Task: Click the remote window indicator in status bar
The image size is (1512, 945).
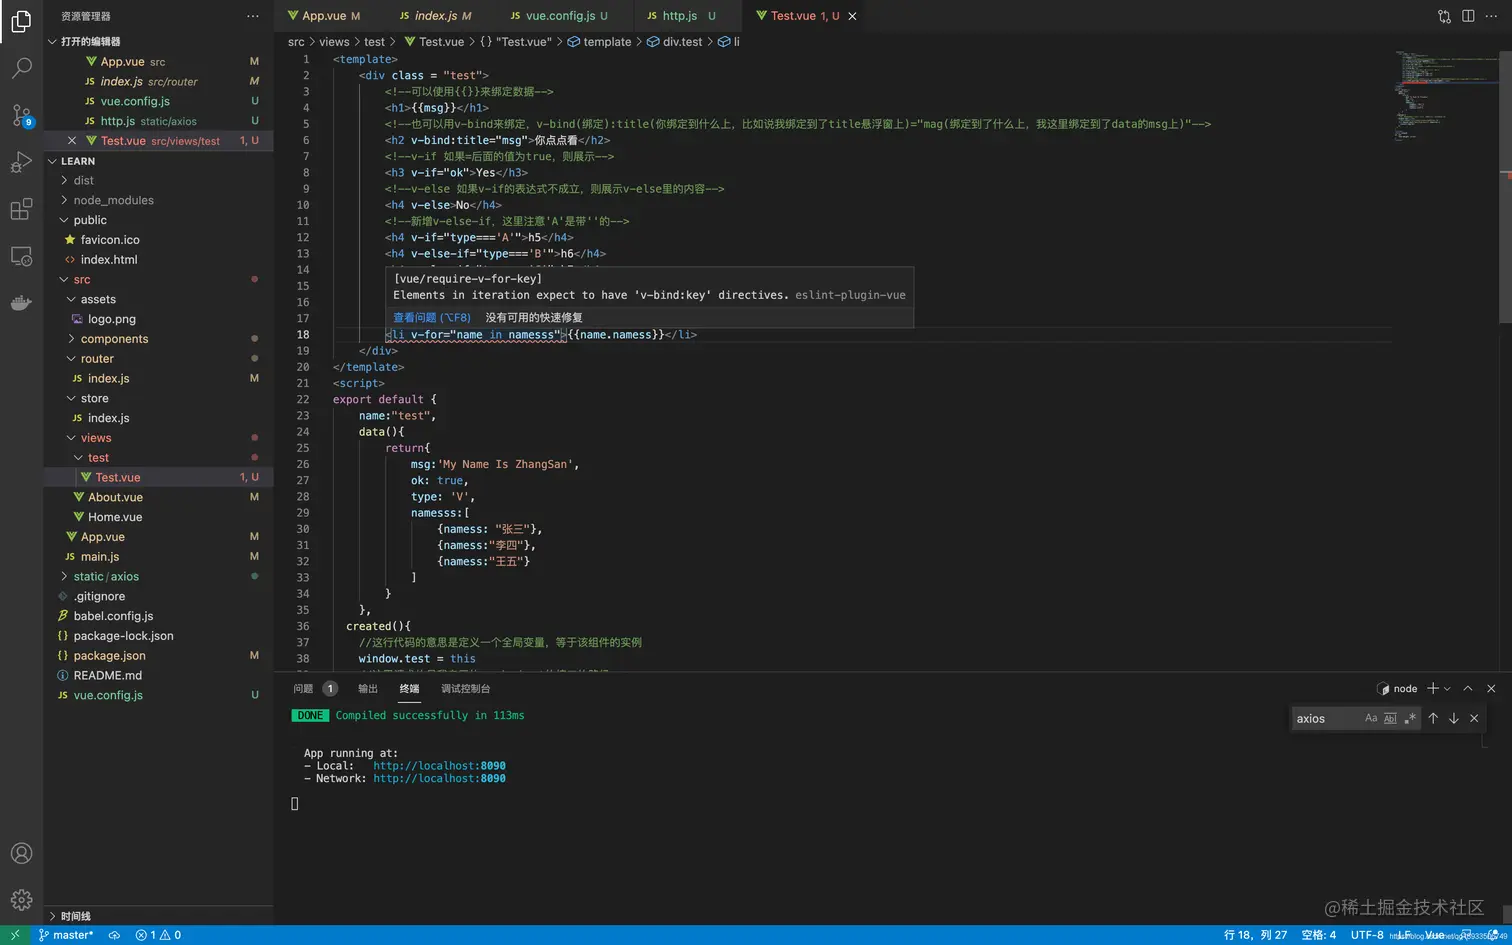Action: [x=15, y=935]
